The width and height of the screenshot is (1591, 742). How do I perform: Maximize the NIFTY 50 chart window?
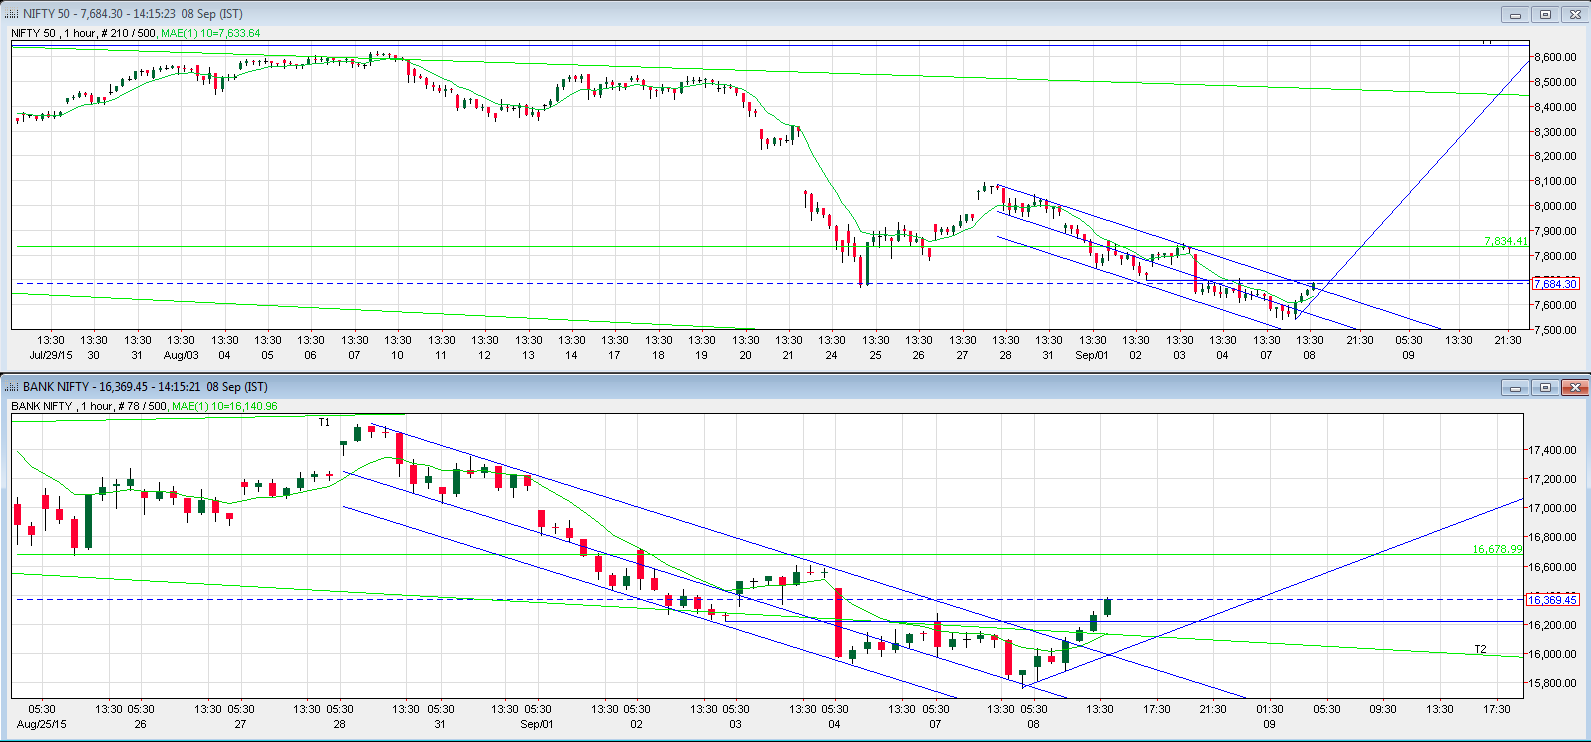pos(1545,15)
